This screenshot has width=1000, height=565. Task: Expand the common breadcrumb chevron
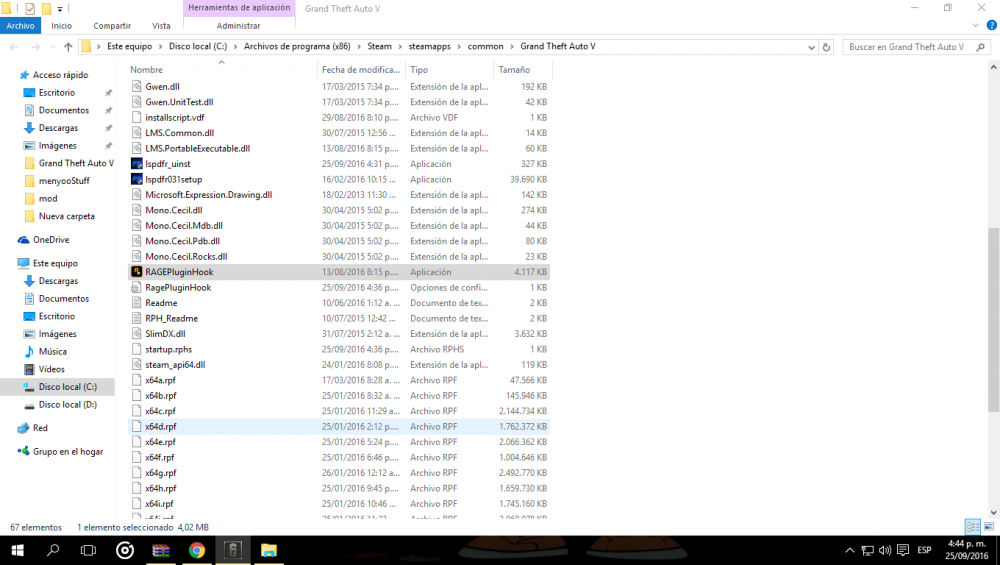pyautogui.click(x=511, y=47)
